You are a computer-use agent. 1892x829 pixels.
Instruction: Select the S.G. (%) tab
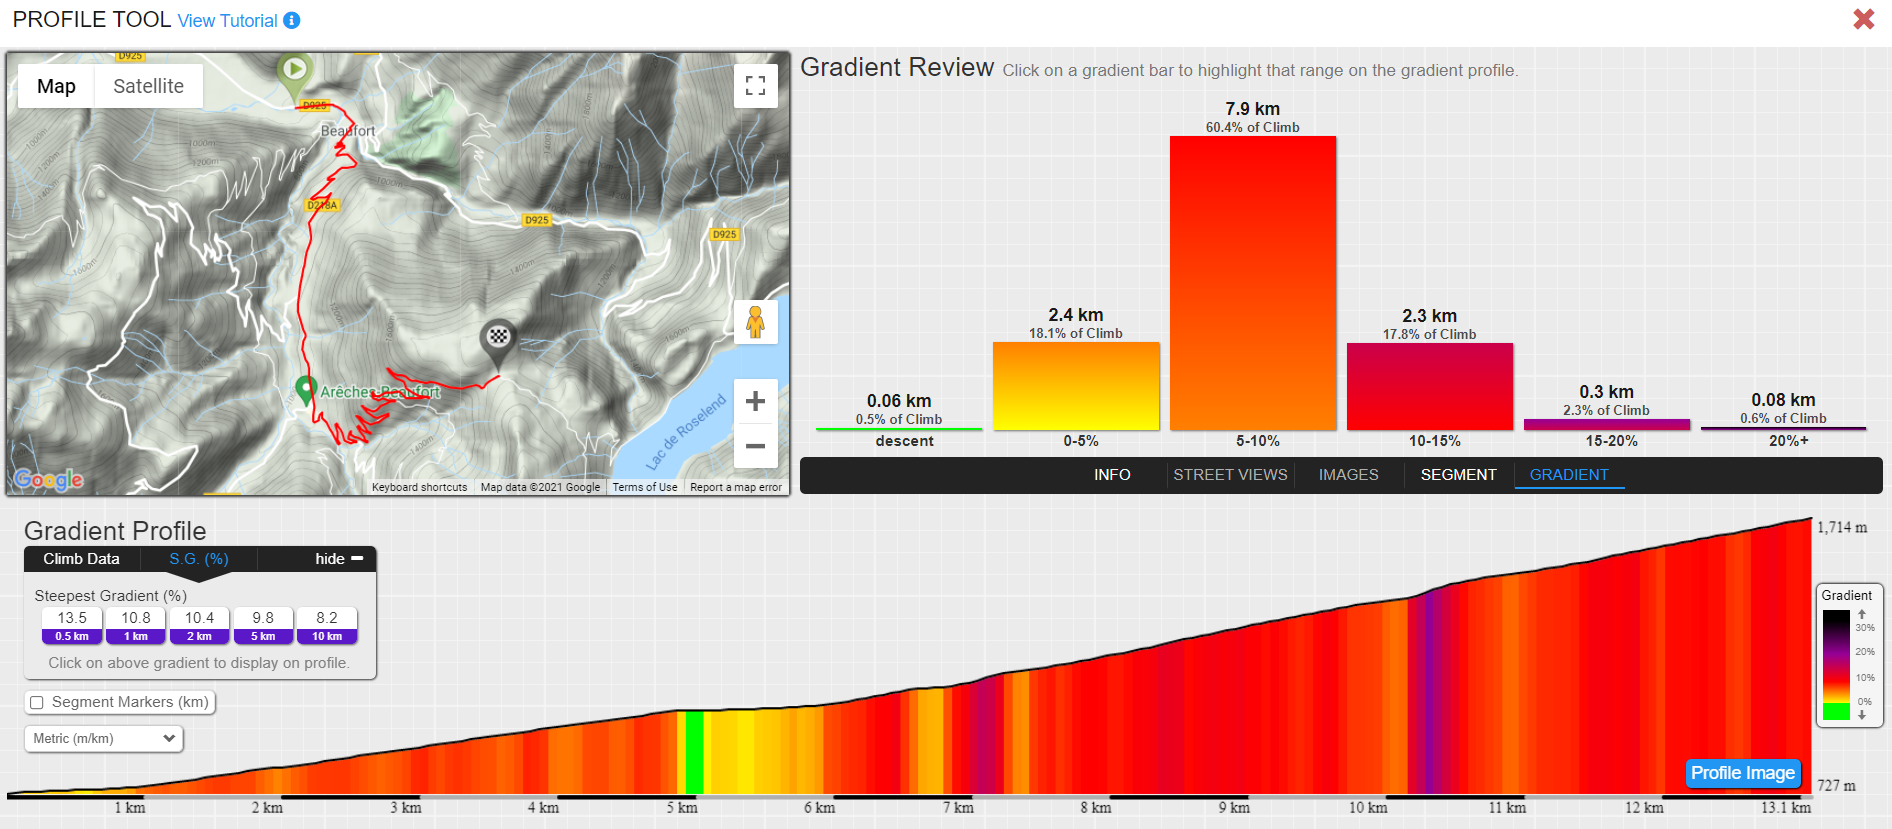(199, 559)
